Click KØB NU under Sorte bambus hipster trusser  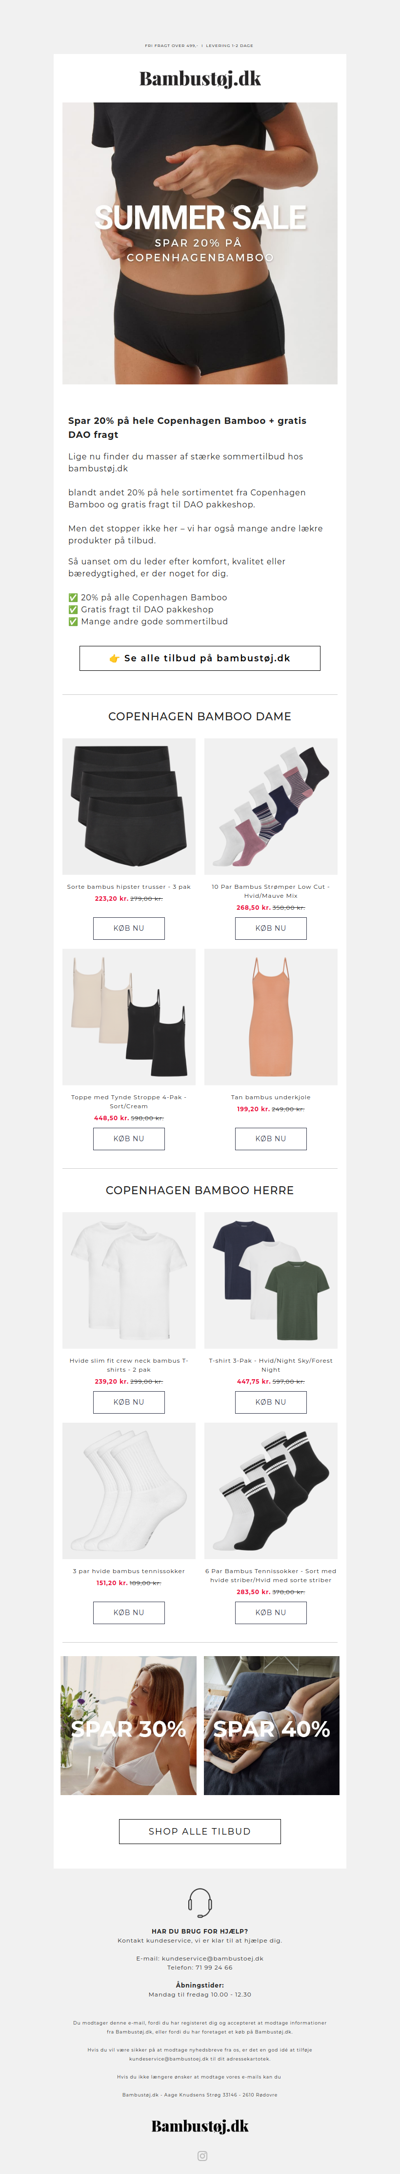(129, 928)
